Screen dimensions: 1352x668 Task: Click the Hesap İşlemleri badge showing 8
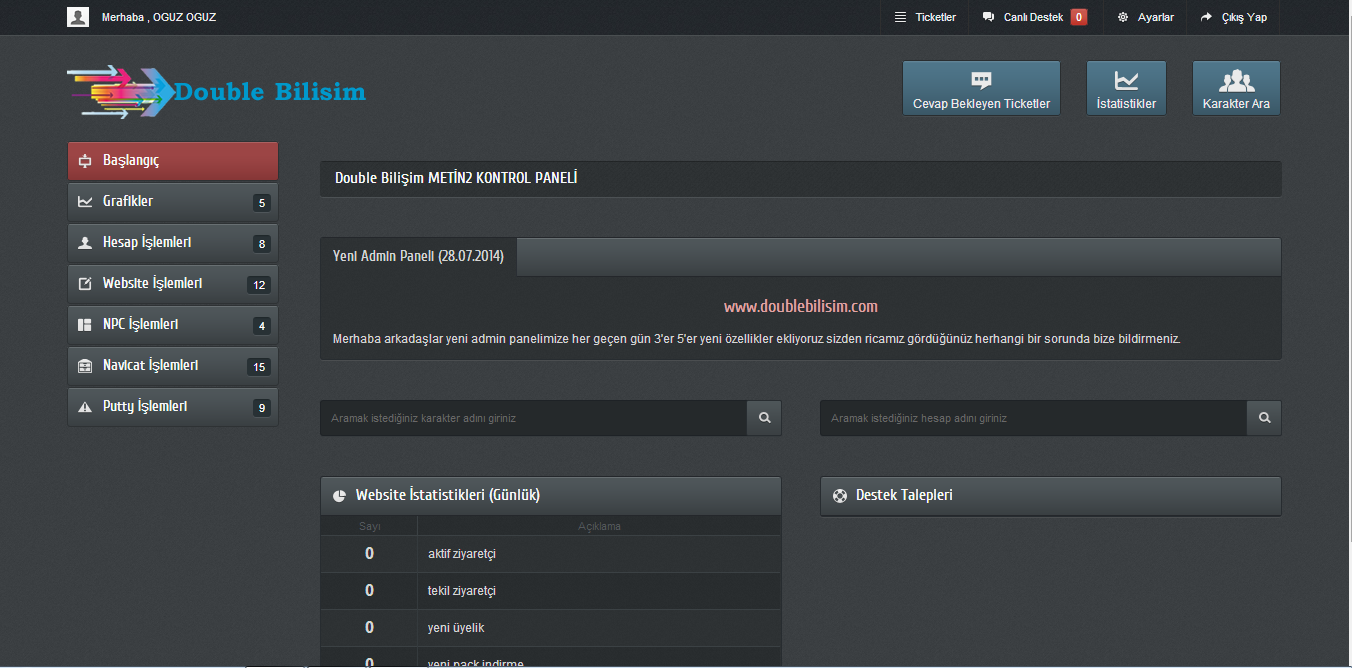pyautogui.click(x=262, y=244)
